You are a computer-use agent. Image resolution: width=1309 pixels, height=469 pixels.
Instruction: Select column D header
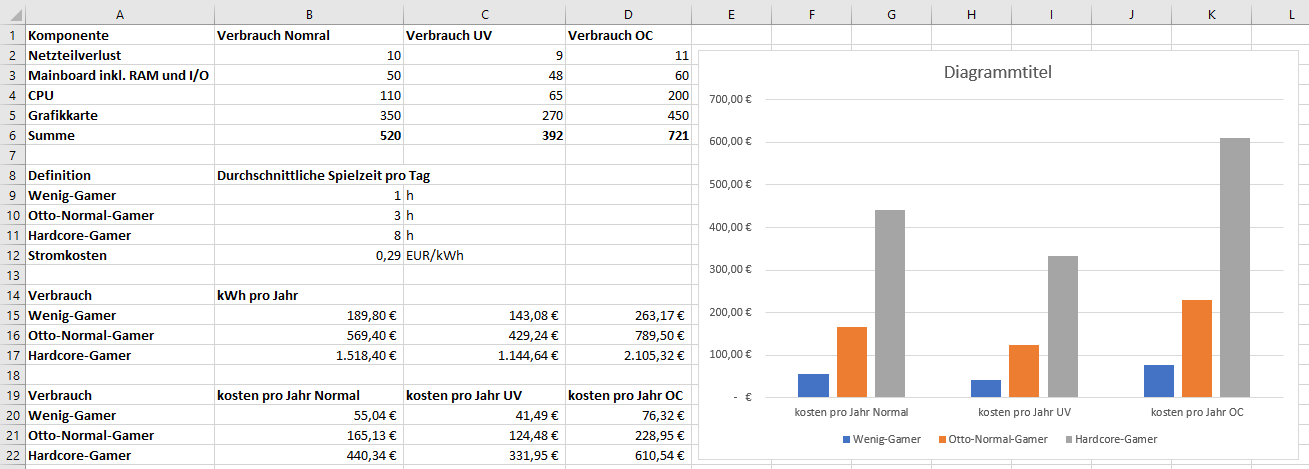tap(628, 13)
